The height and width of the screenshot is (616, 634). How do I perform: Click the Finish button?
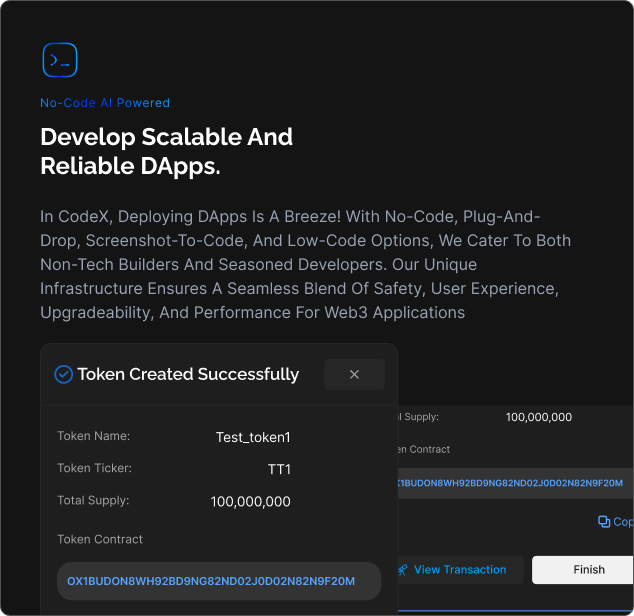coord(583,570)
